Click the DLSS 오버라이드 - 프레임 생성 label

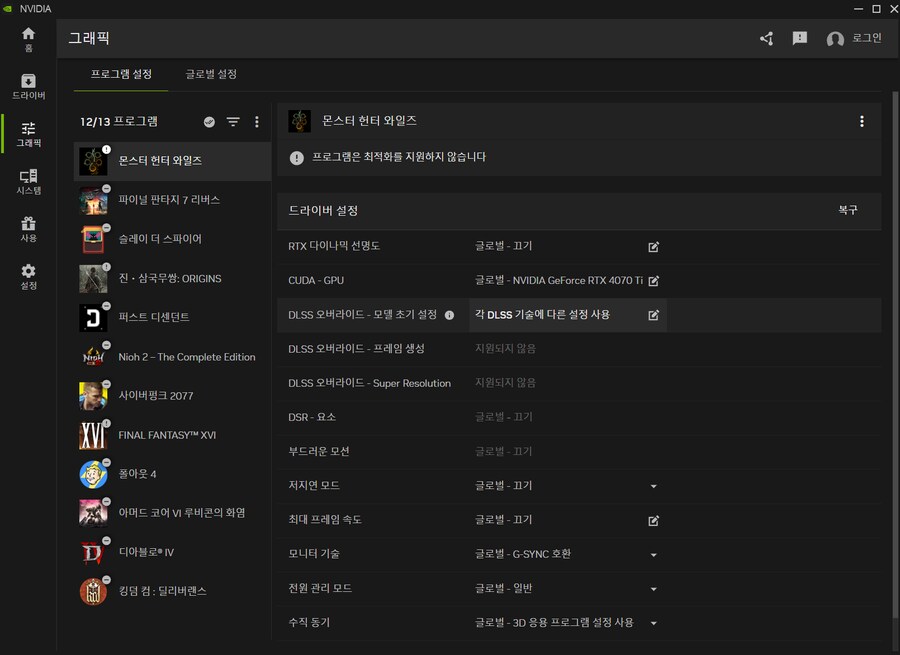tap(356, 348)
